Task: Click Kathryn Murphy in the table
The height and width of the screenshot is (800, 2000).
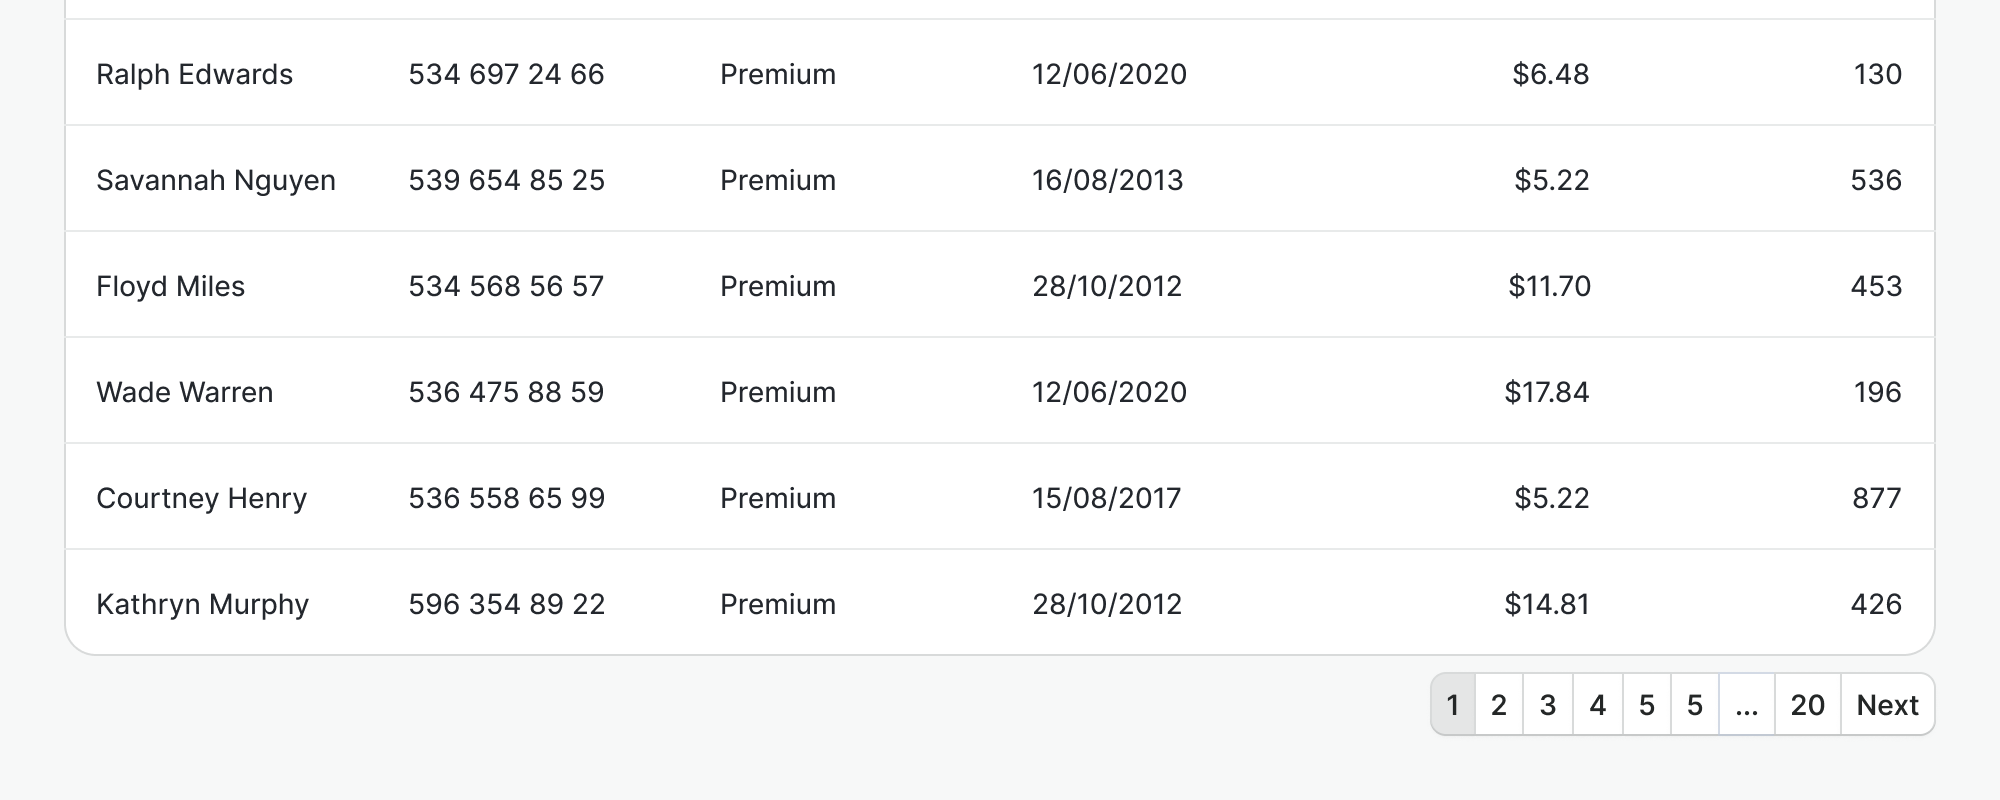Action: [202, 604]
